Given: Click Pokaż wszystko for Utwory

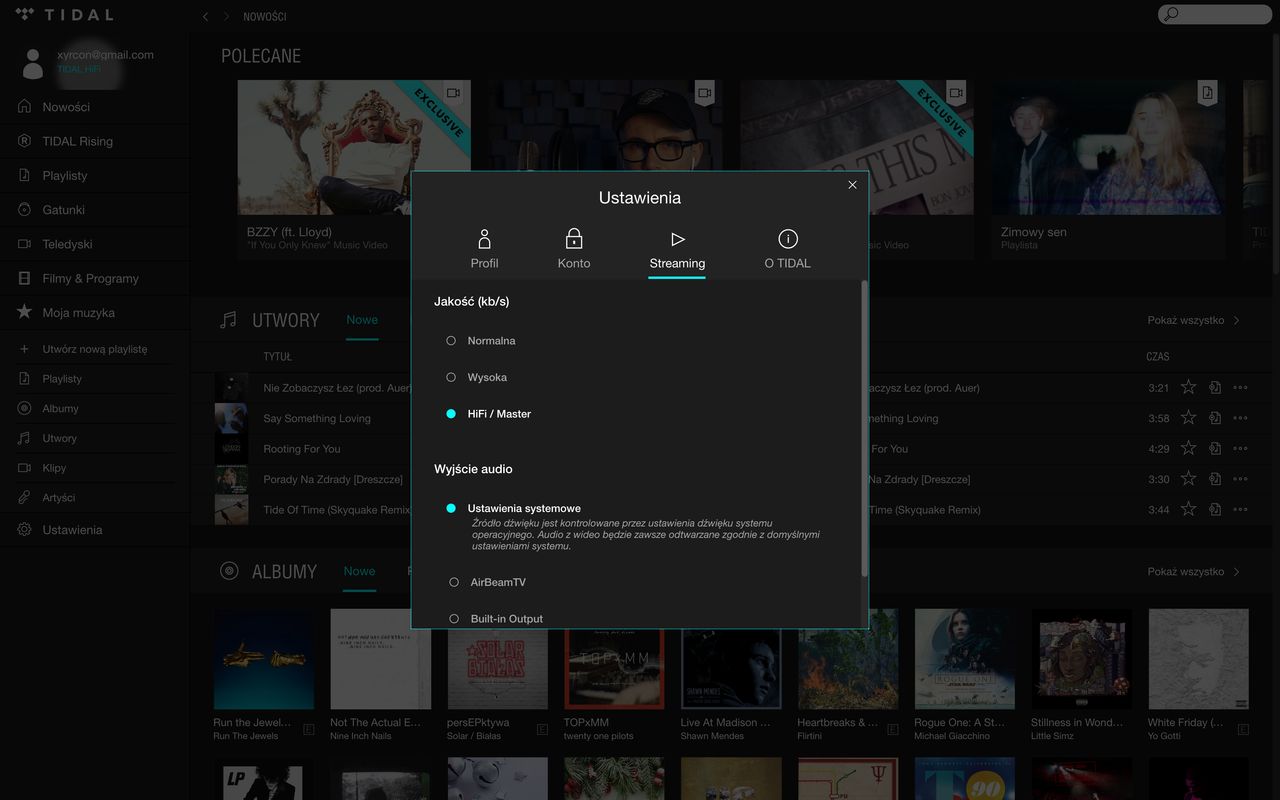Looking at the screenshot, I should click(x=1193, y=320).
